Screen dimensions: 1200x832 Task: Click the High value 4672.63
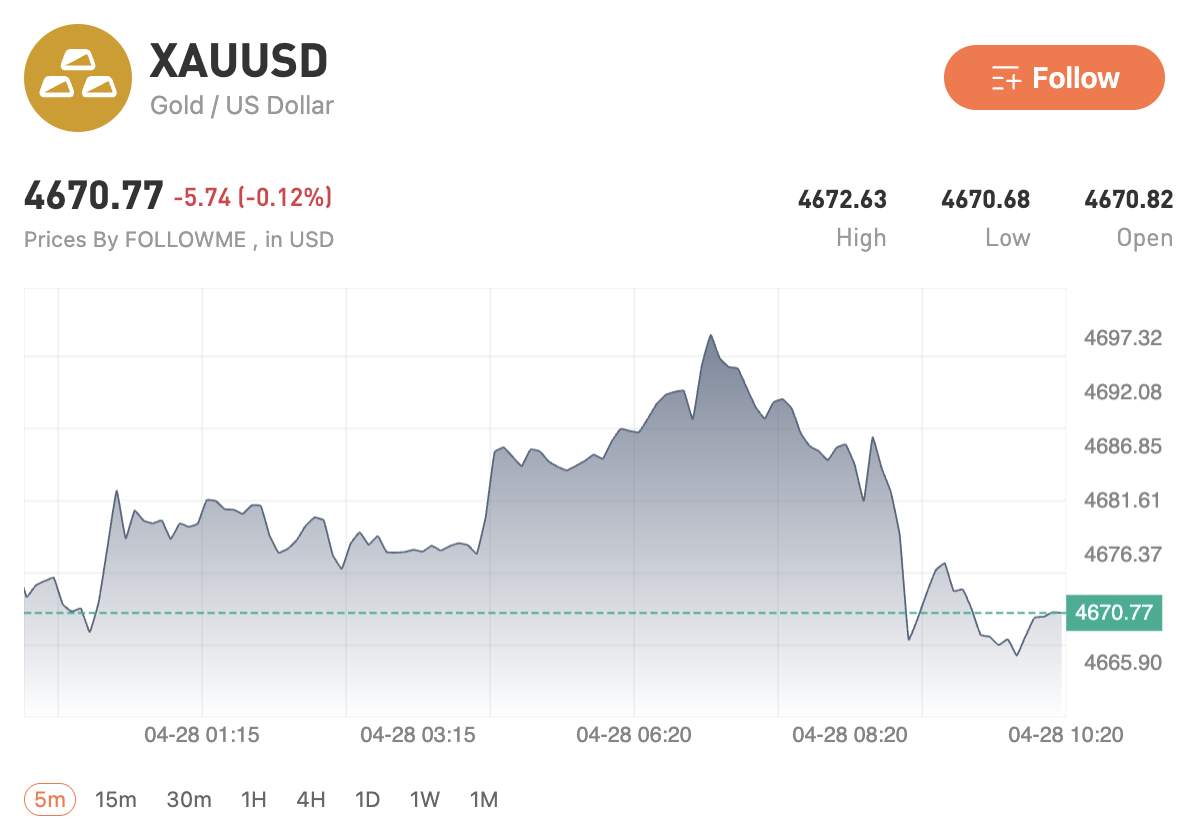click(x=842, y=200)
